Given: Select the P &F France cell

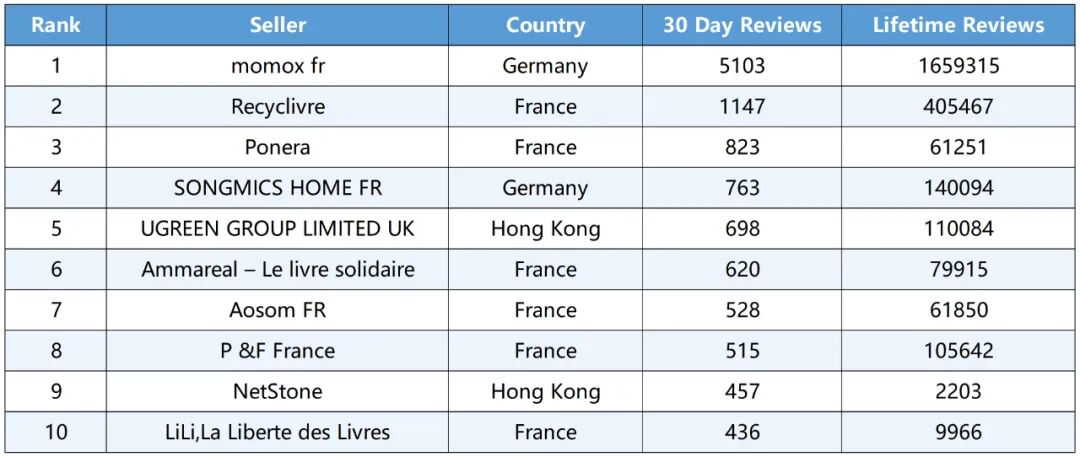Looking at the screenshot, I should pyautogui.click(x=278, y=351).
